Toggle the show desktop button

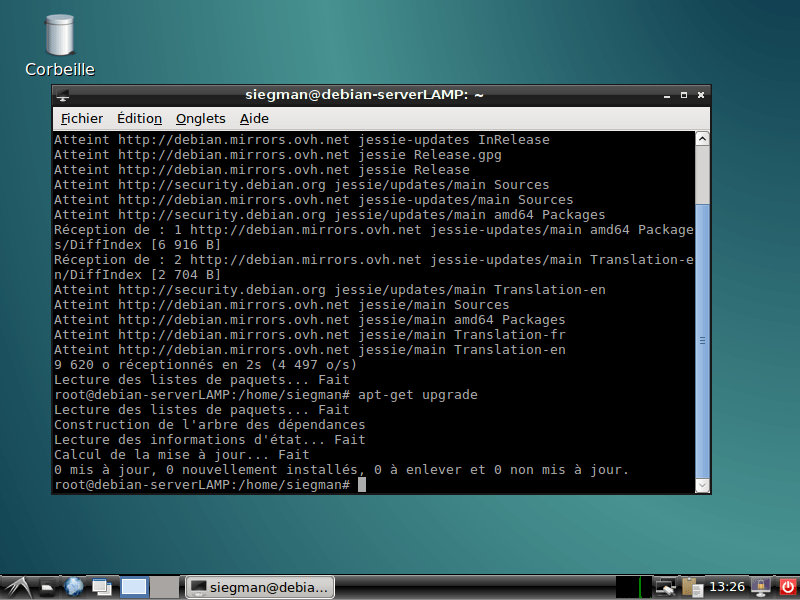102,587
